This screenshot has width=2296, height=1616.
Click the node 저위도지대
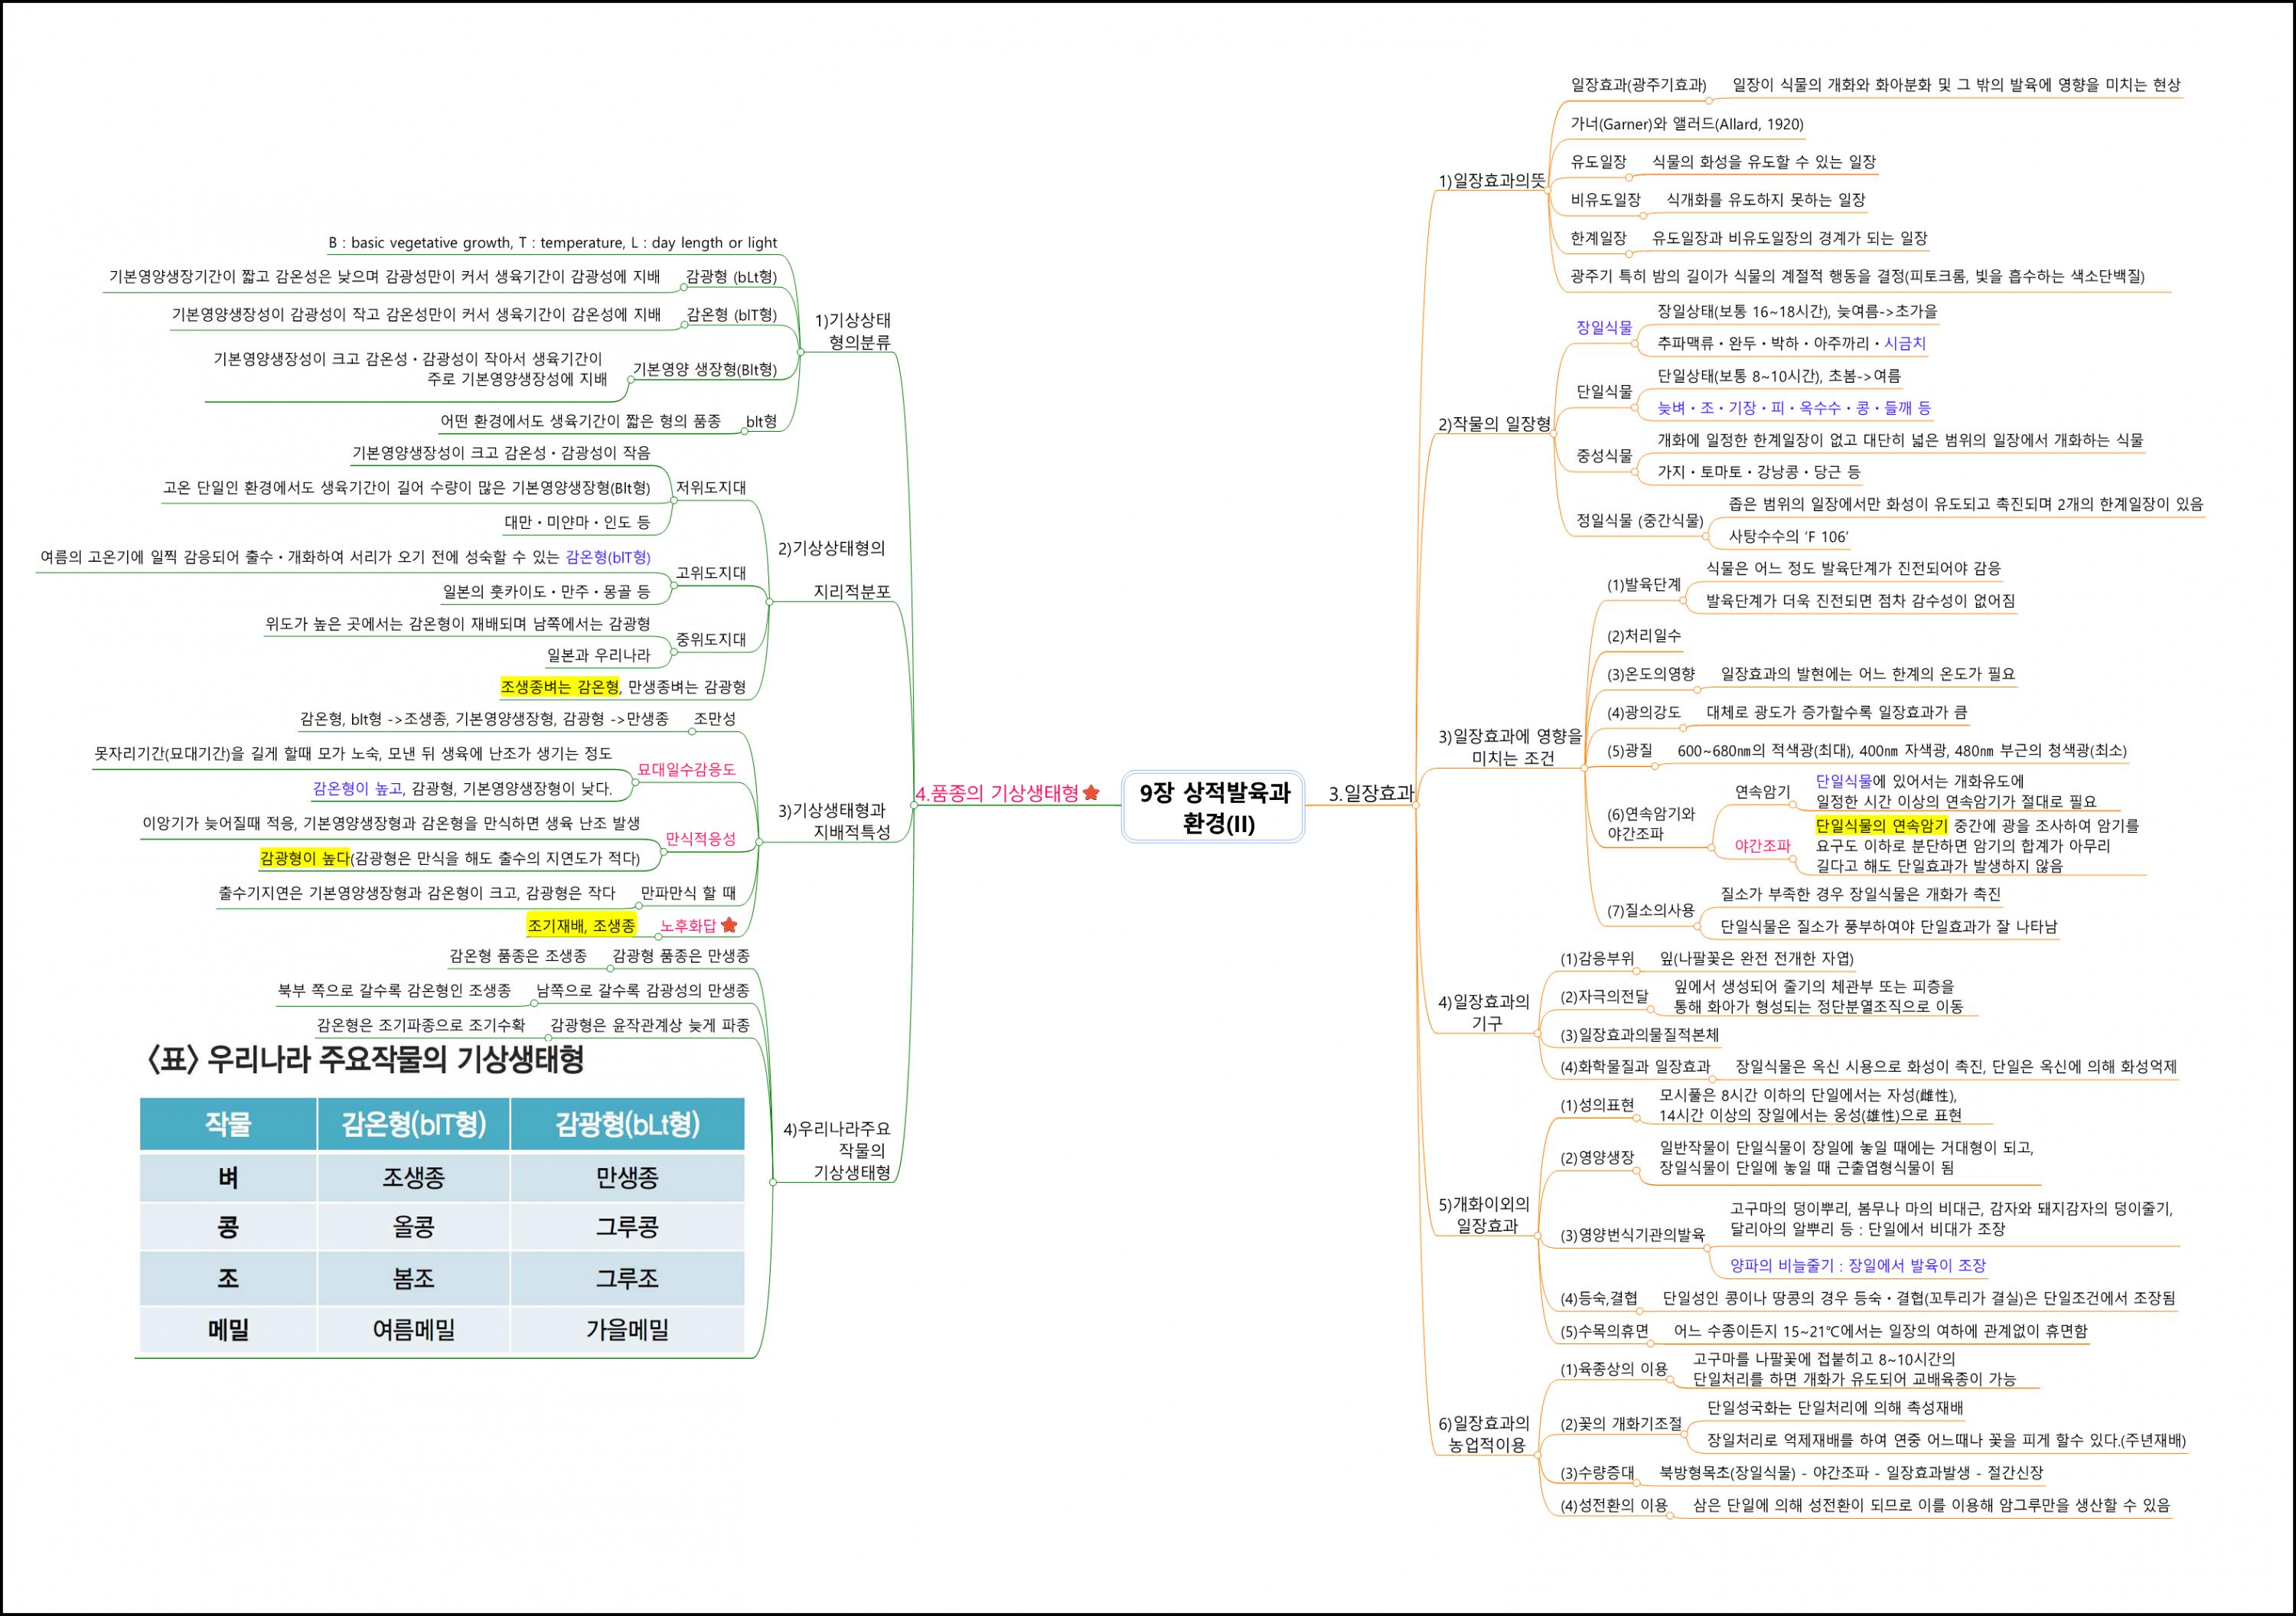[x=711, y=487]
